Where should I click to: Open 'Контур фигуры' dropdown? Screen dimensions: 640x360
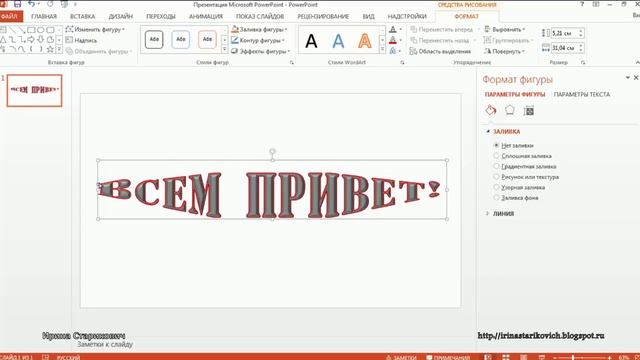tap(258, 40)
